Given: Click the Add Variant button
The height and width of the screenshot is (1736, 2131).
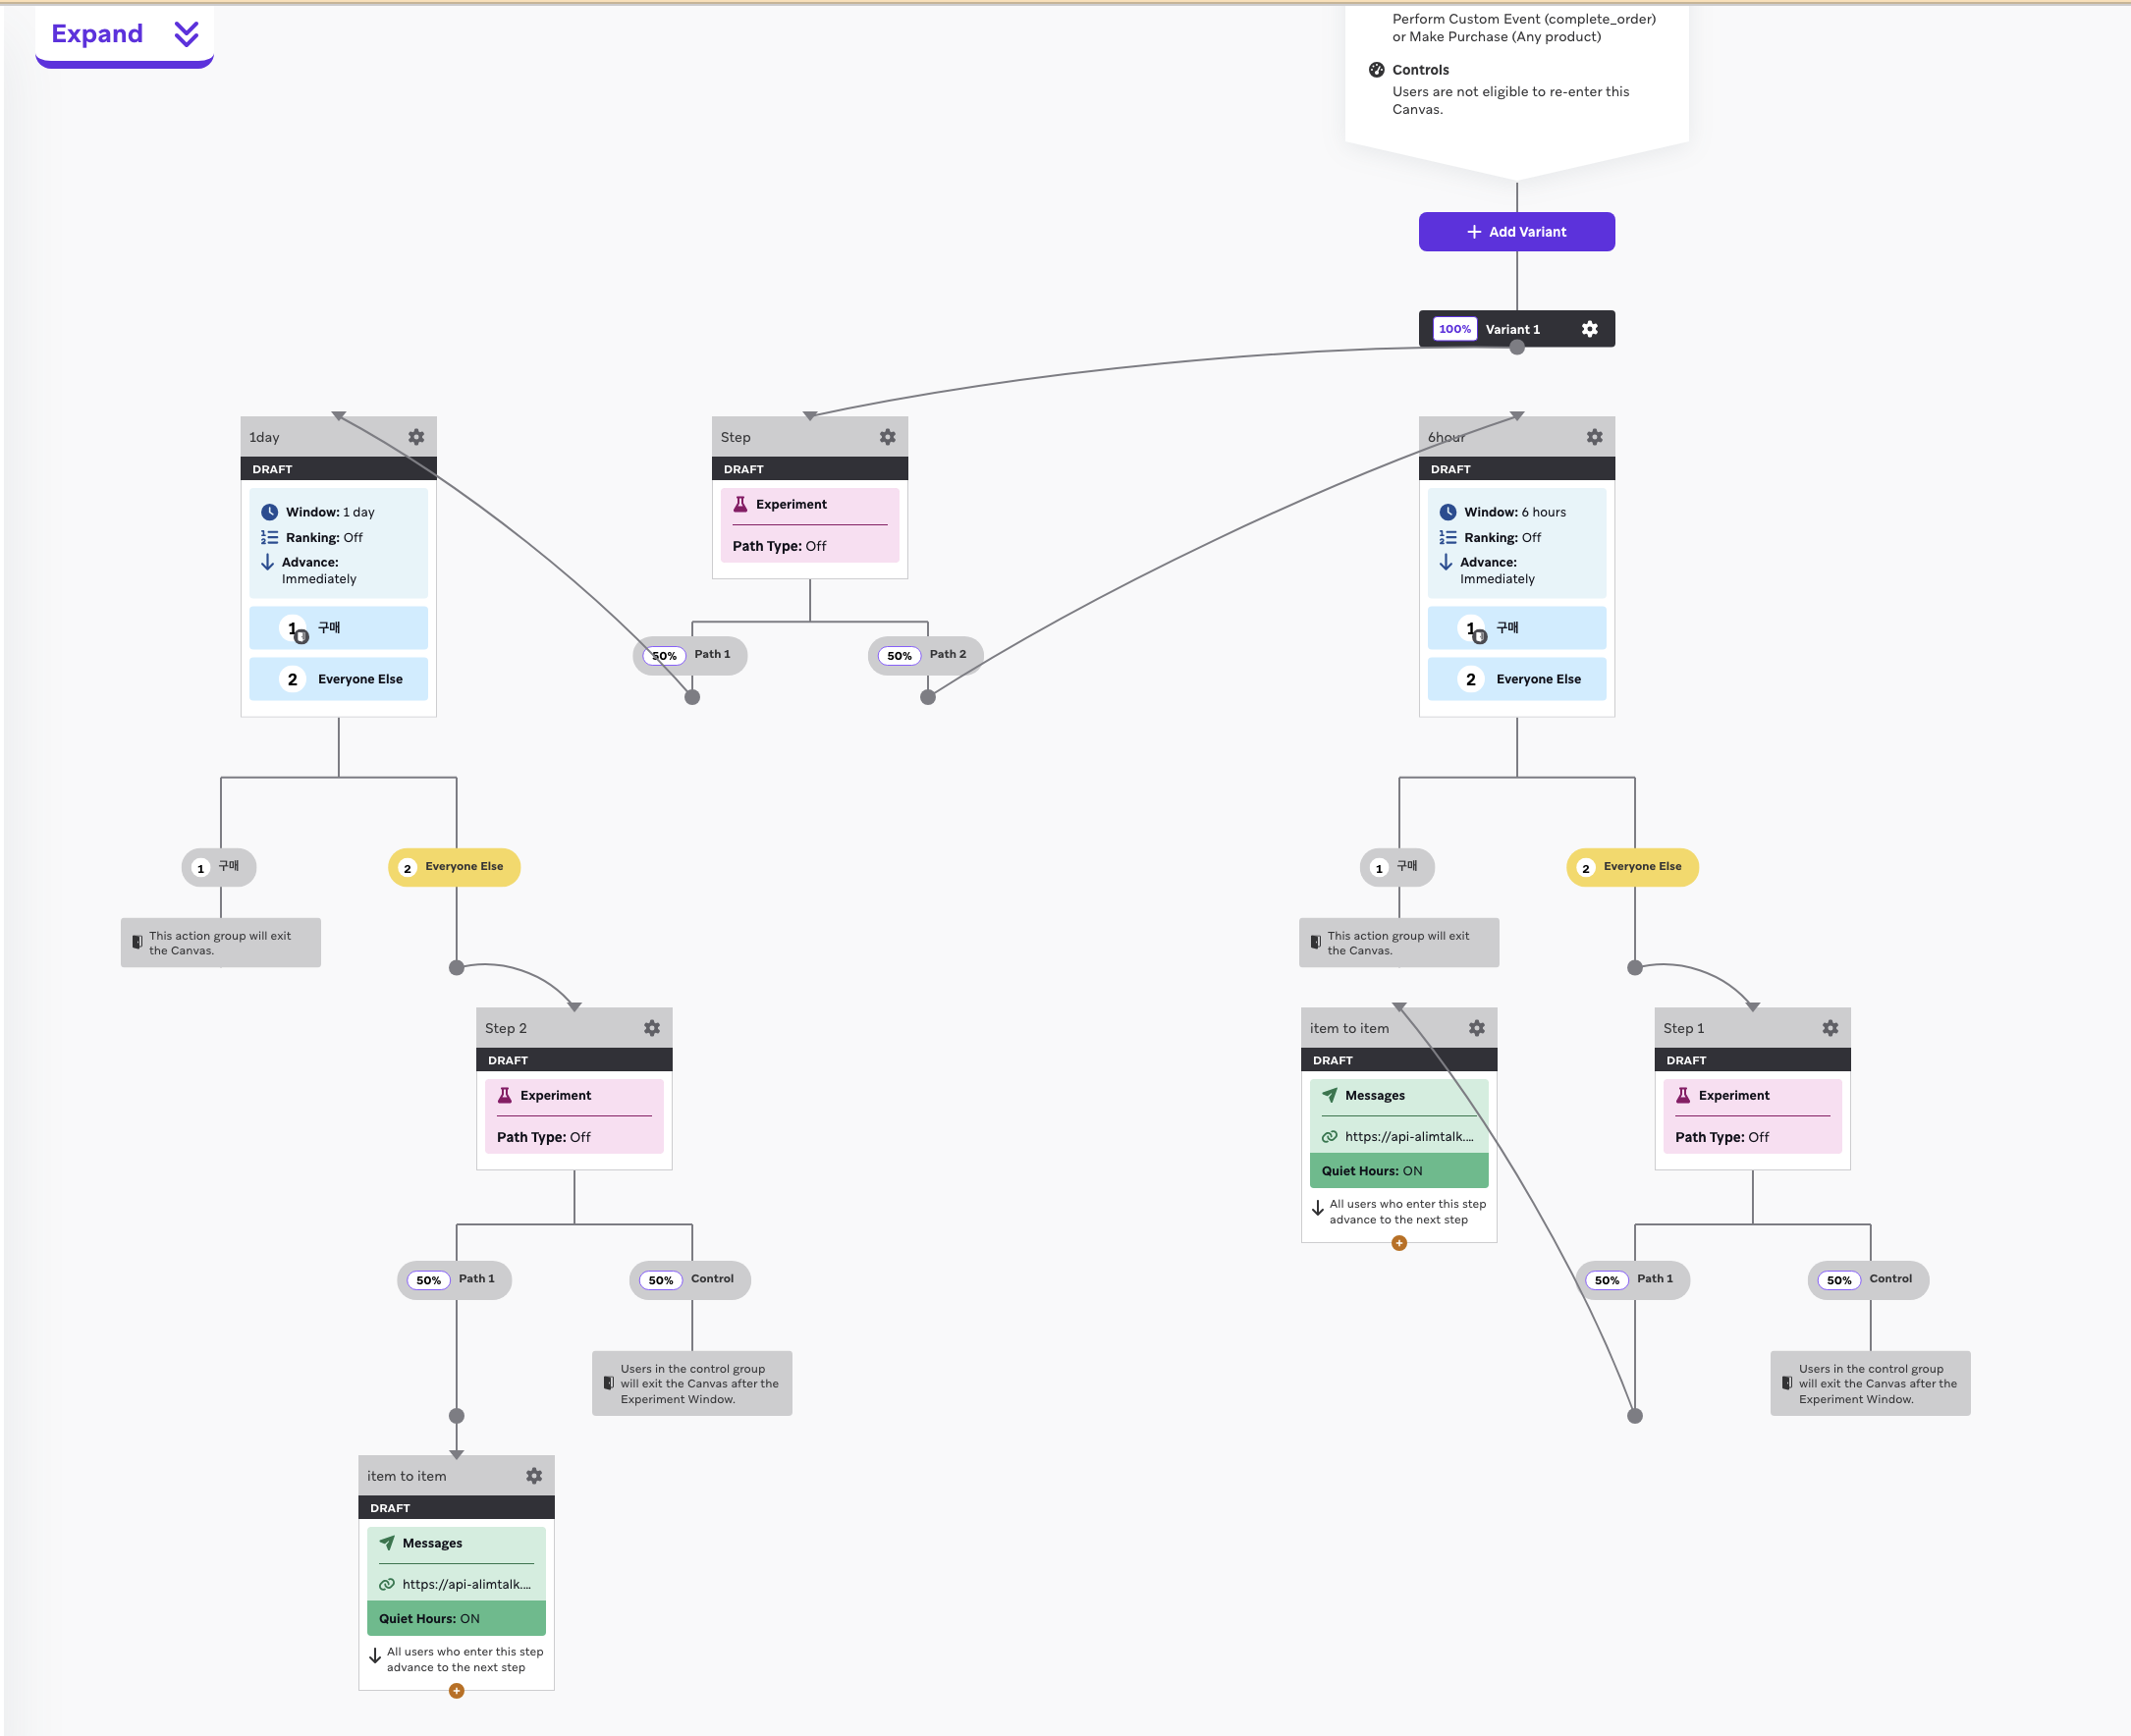Looking at the screenshot, I should pyautogui.click(x=1516, y=232).
